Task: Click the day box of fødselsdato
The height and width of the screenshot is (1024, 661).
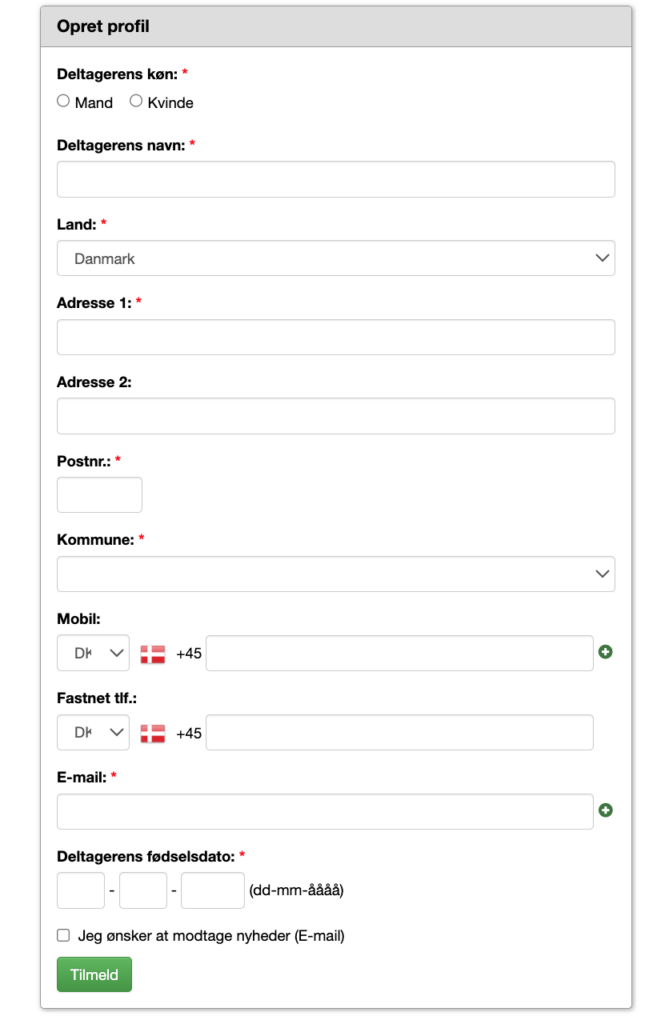Action: tap(81, 890)
